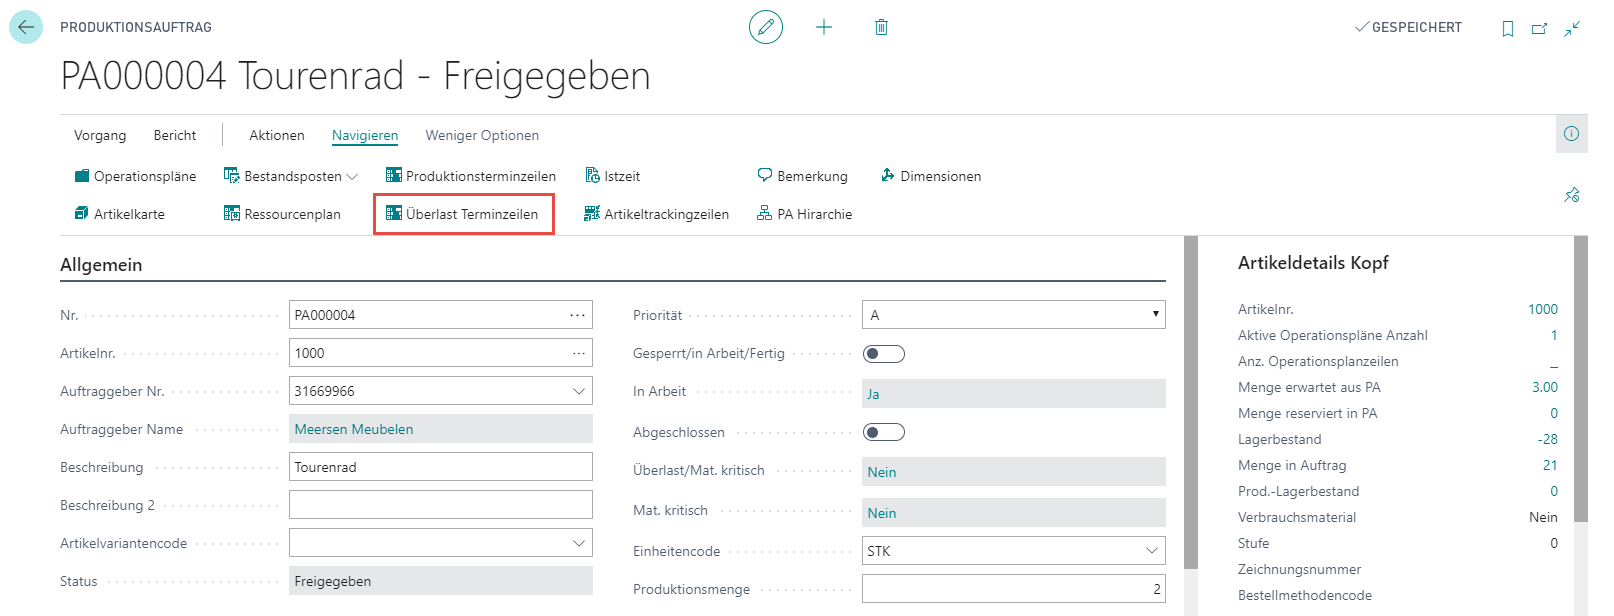
Task: Bookmark this page icon
Action: (x=1508, y=28)
